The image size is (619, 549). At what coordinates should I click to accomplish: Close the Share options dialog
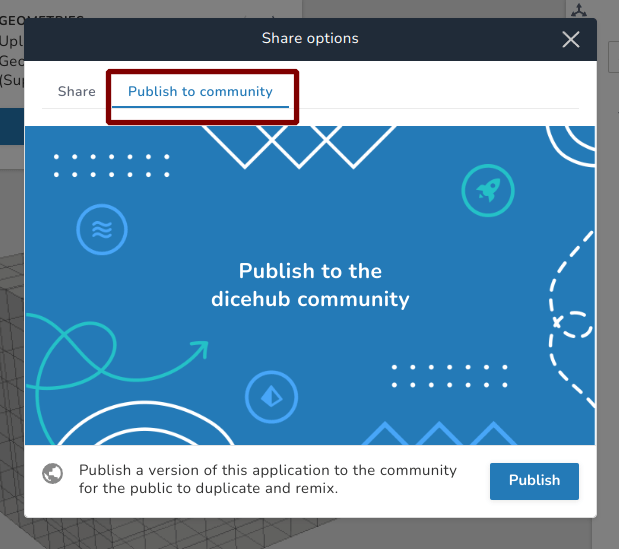pos(571,39)
